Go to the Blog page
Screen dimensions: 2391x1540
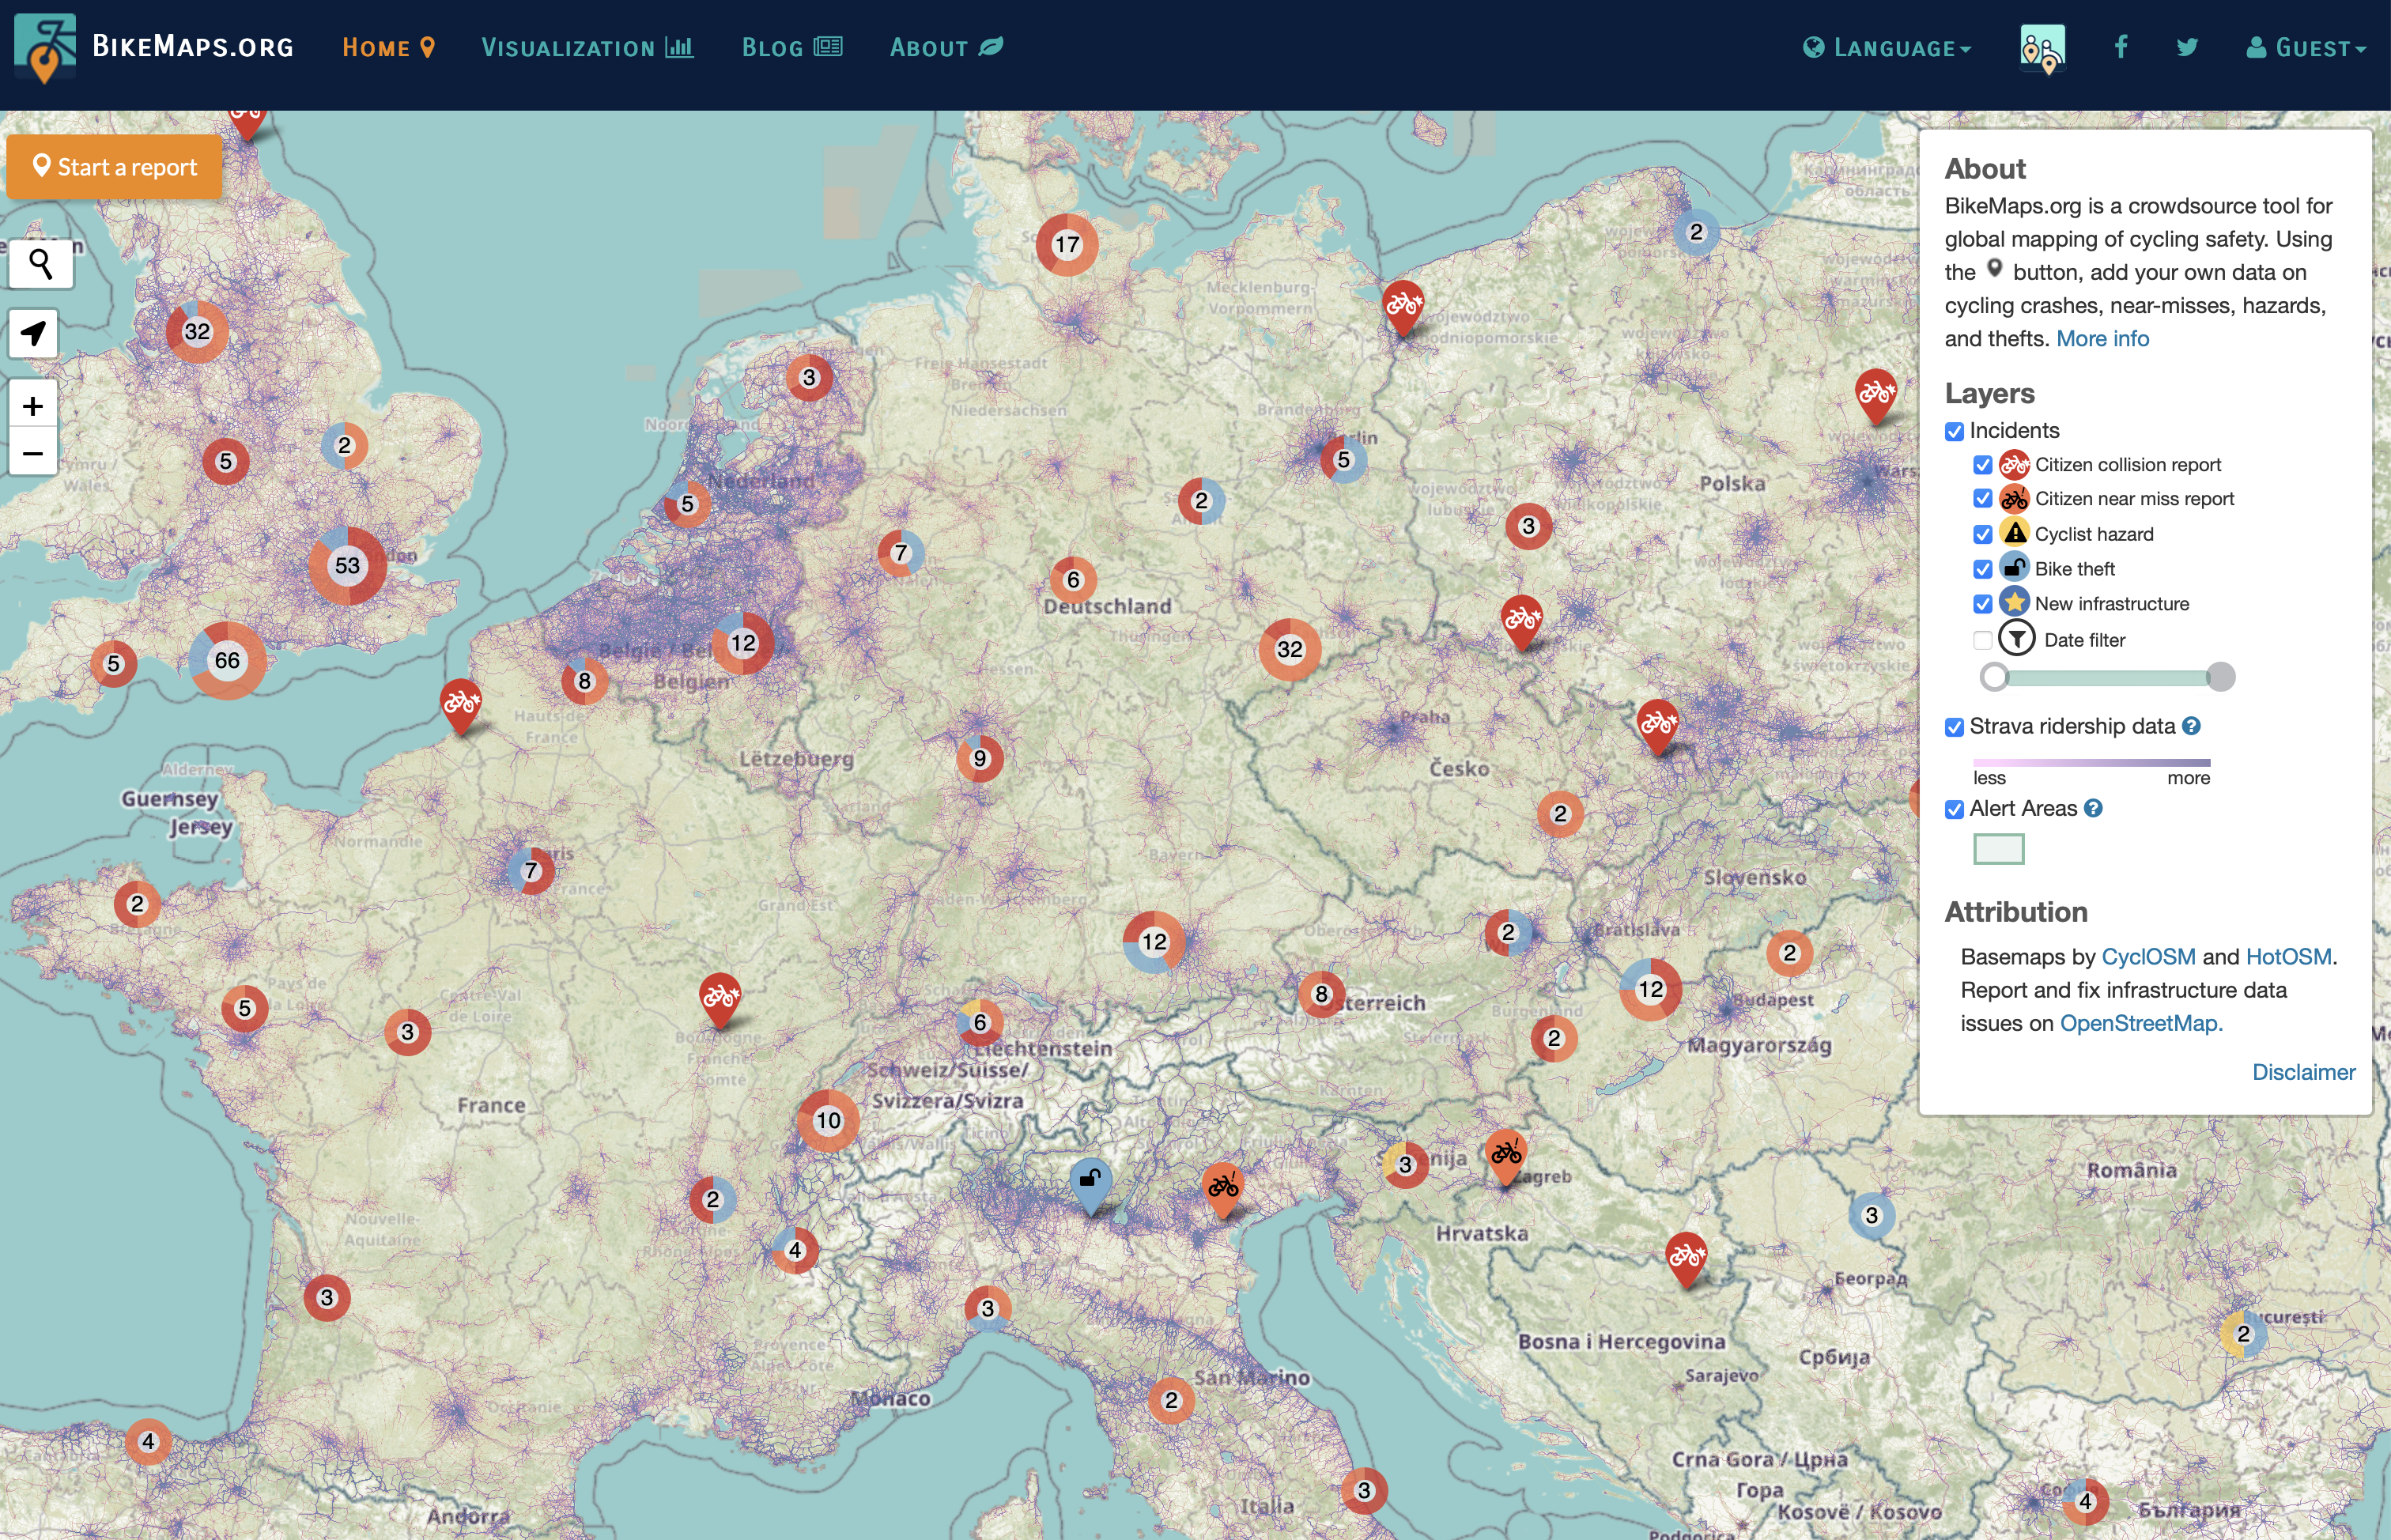point(791,48)
